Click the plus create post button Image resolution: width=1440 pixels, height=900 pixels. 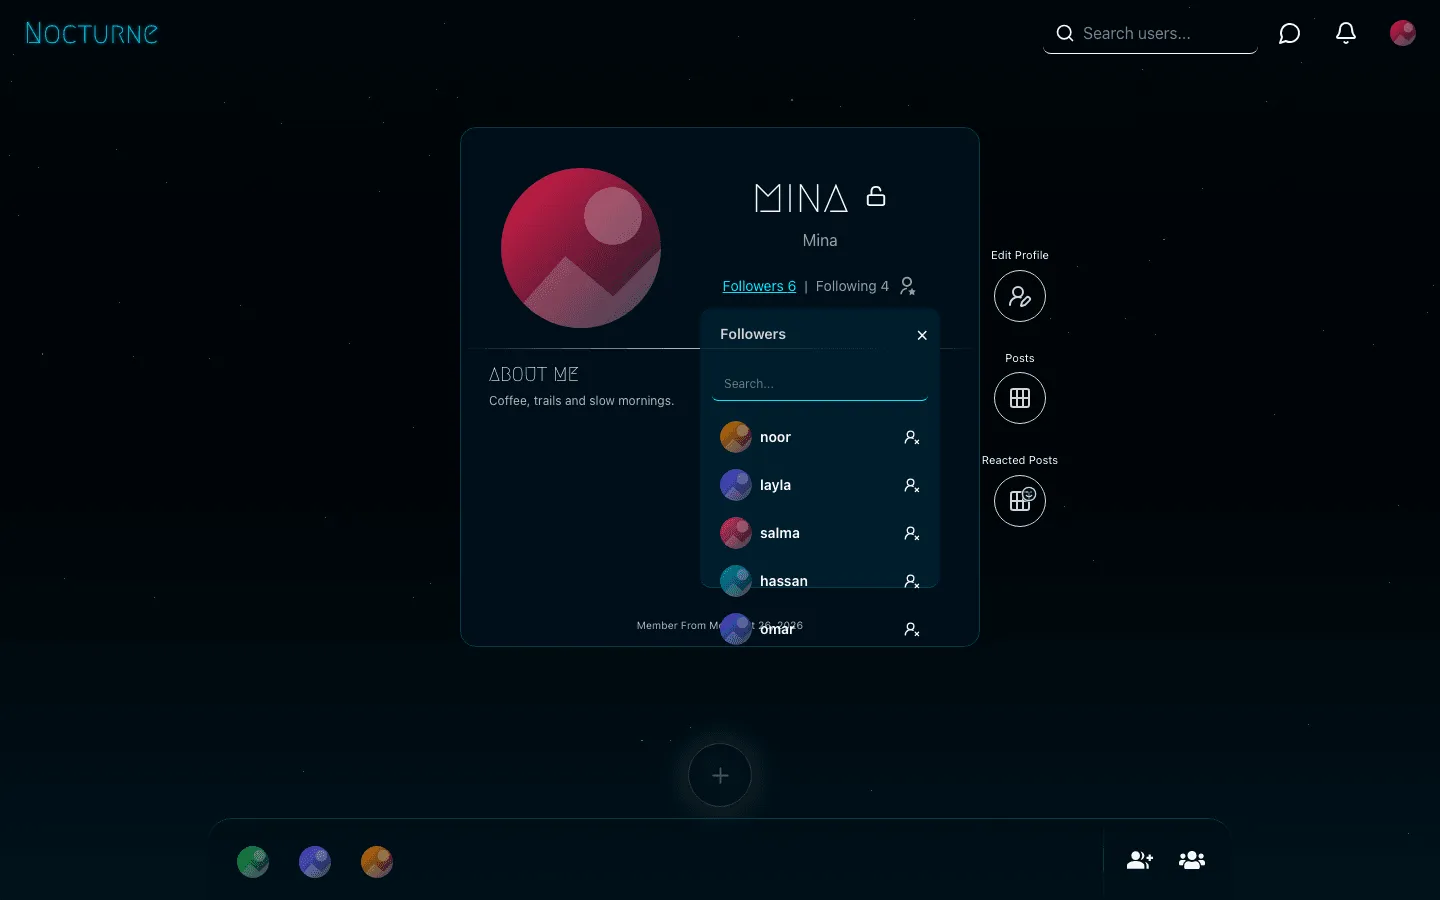click(x=720, y=775)
